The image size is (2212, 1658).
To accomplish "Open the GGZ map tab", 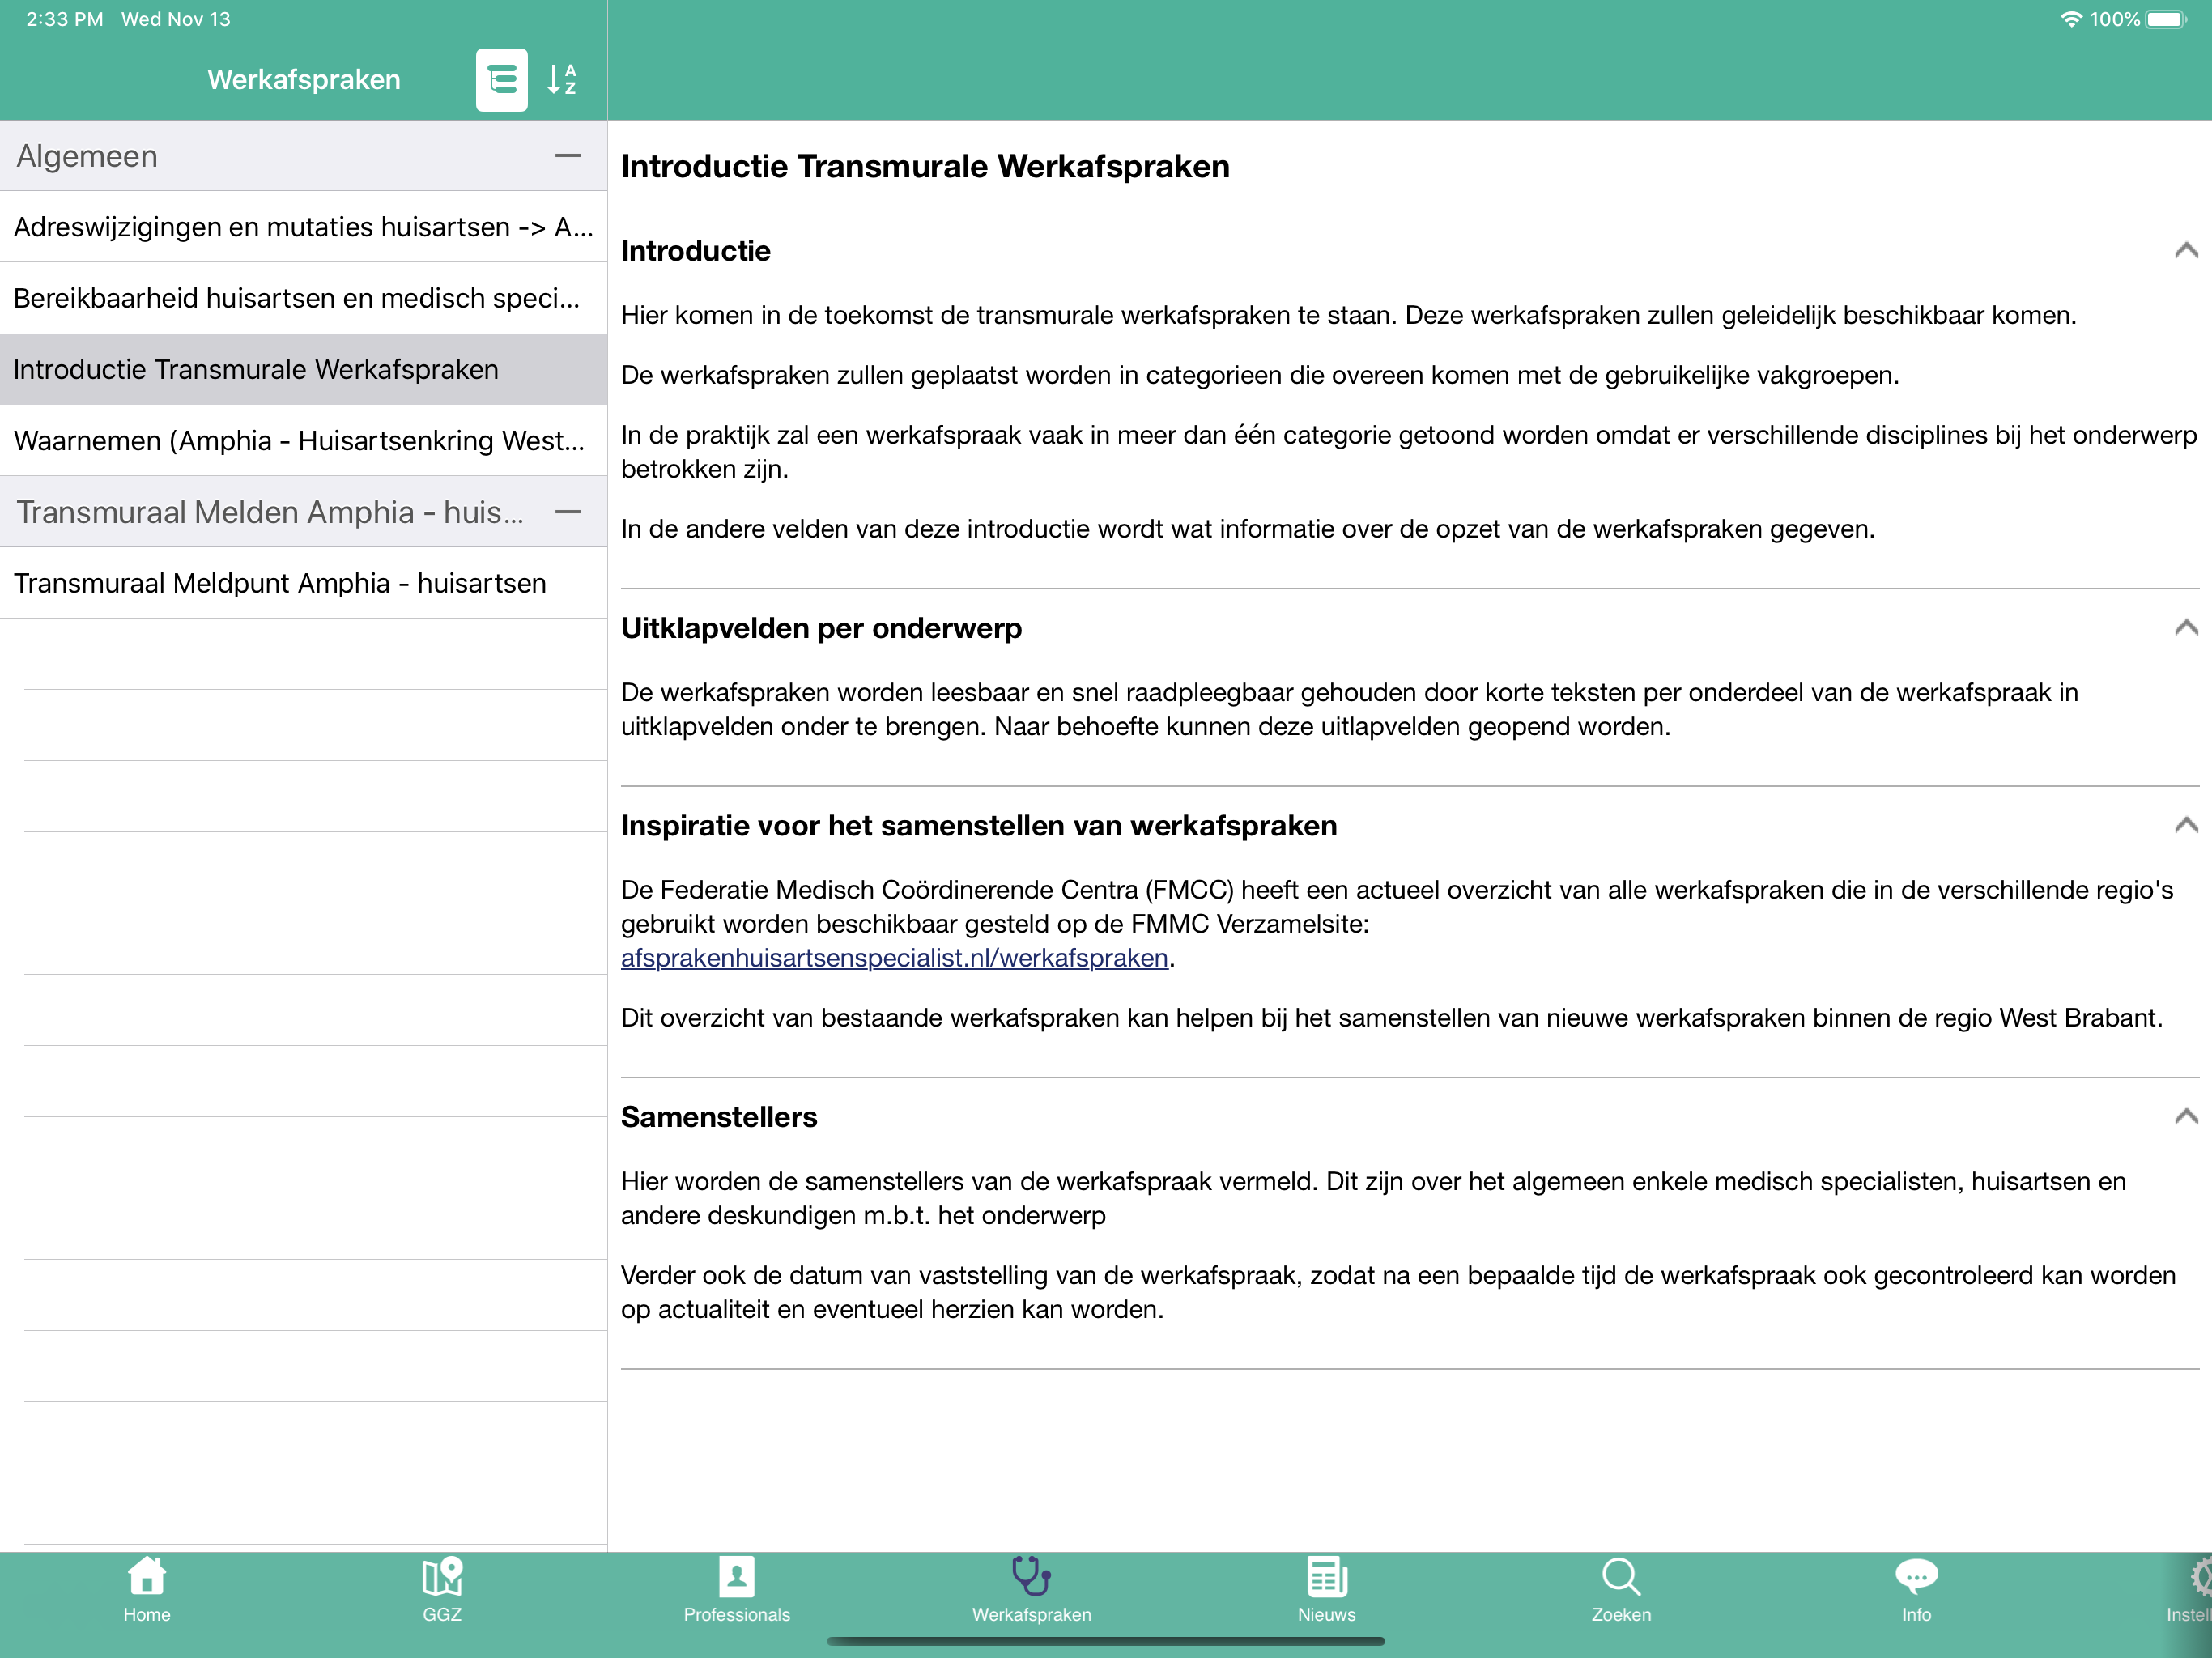I will click(442, 1590).
